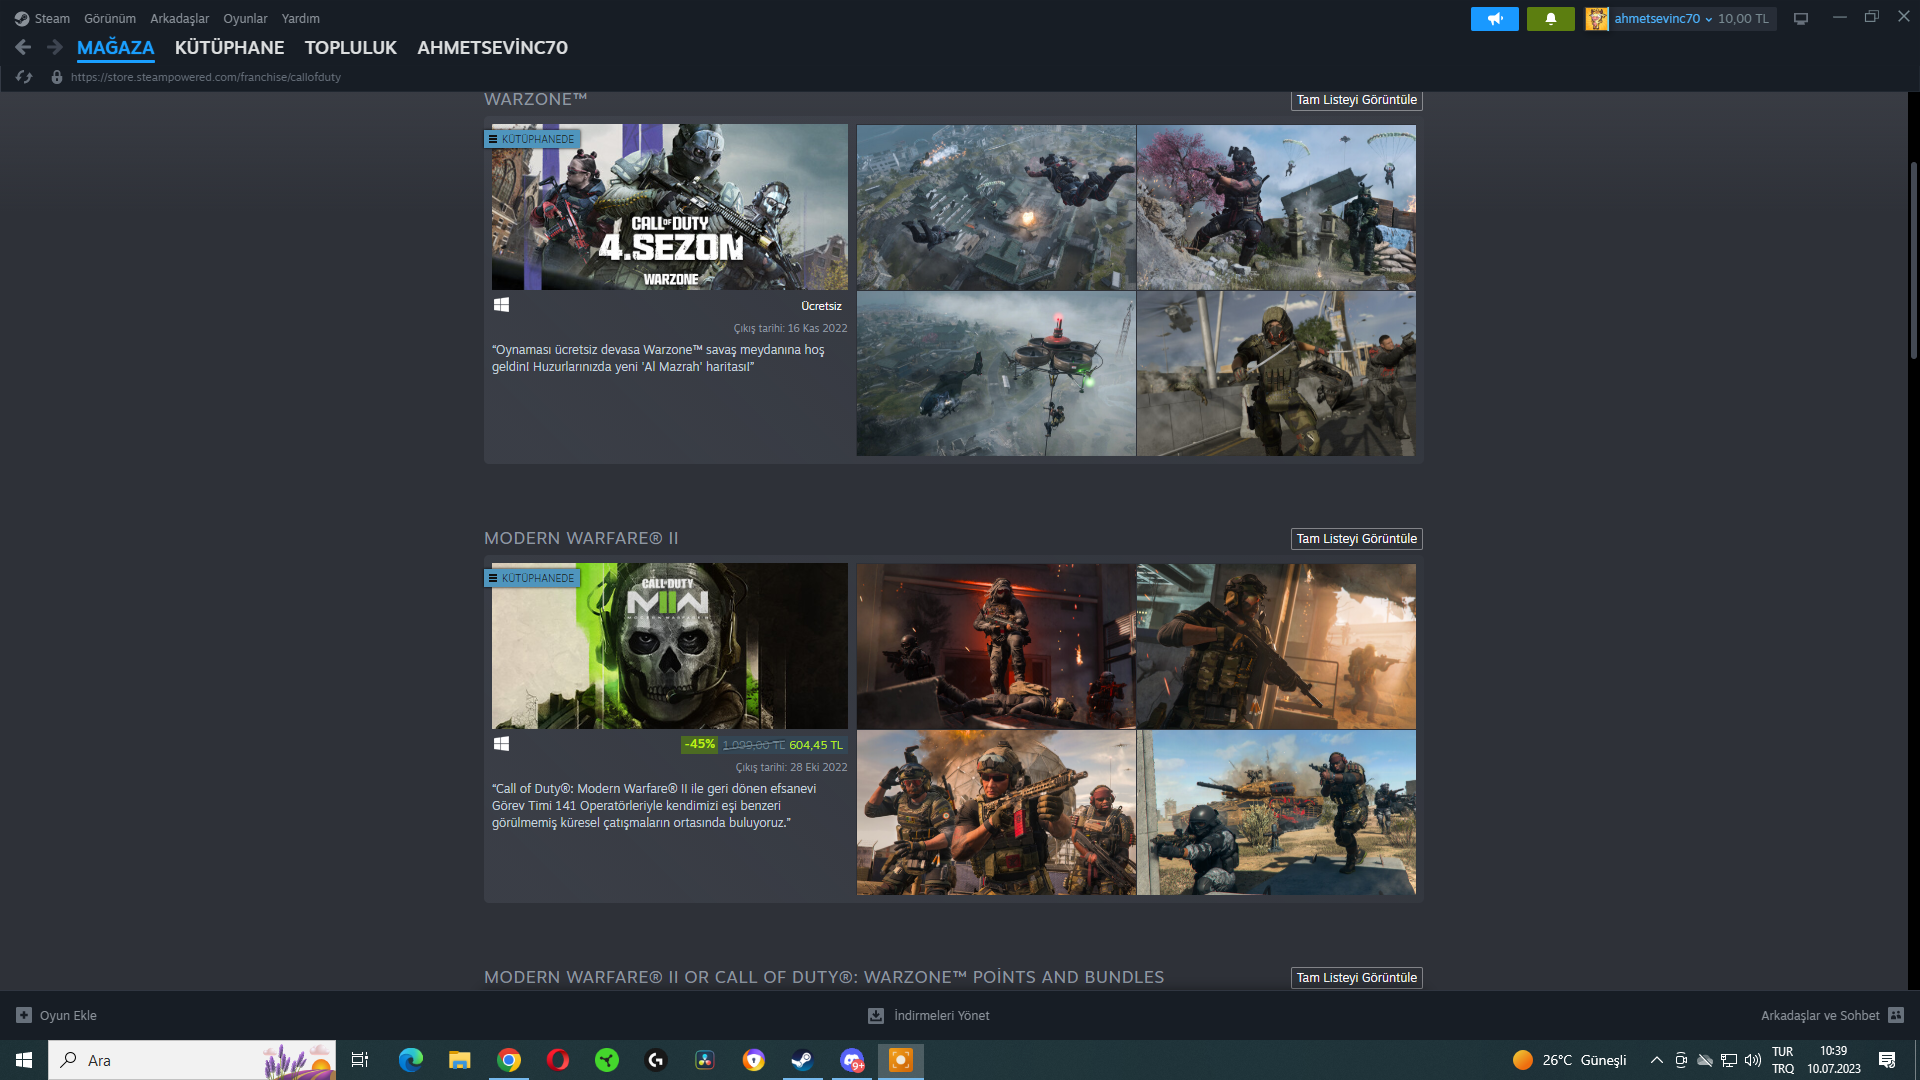Screen dimensions: 1920x1080
Task: Click the Steam logo menu icon
Action: [x=21, y=19]
